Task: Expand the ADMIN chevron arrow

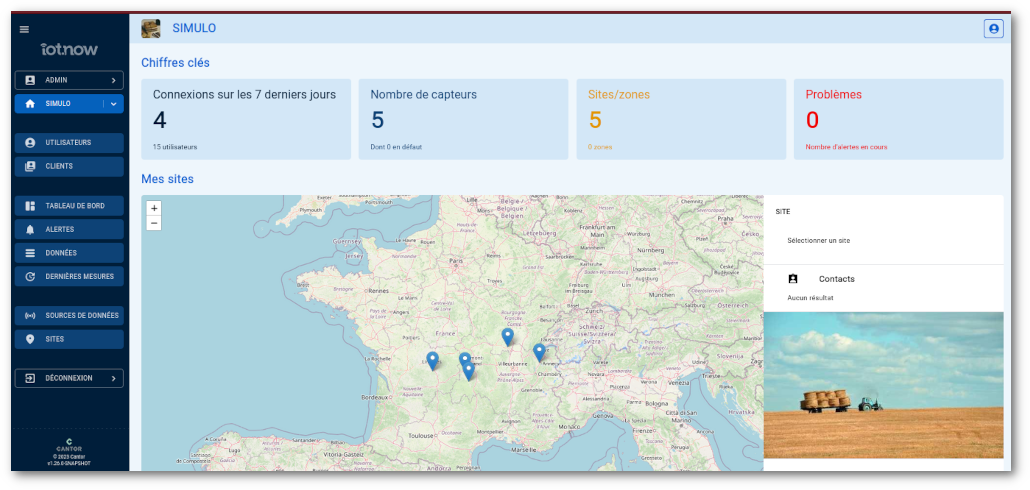Action: tap(114, 80)
